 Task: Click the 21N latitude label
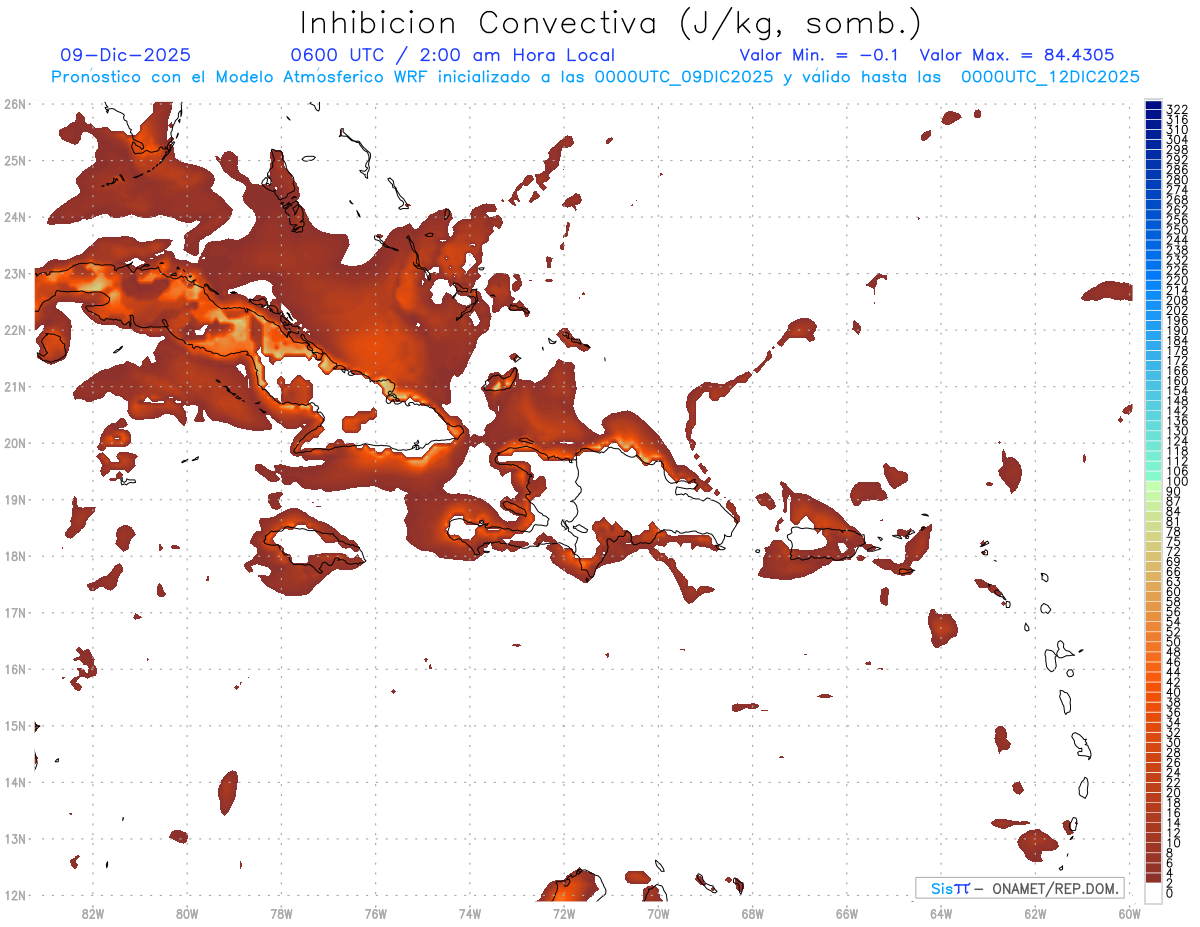coord(15,386)
